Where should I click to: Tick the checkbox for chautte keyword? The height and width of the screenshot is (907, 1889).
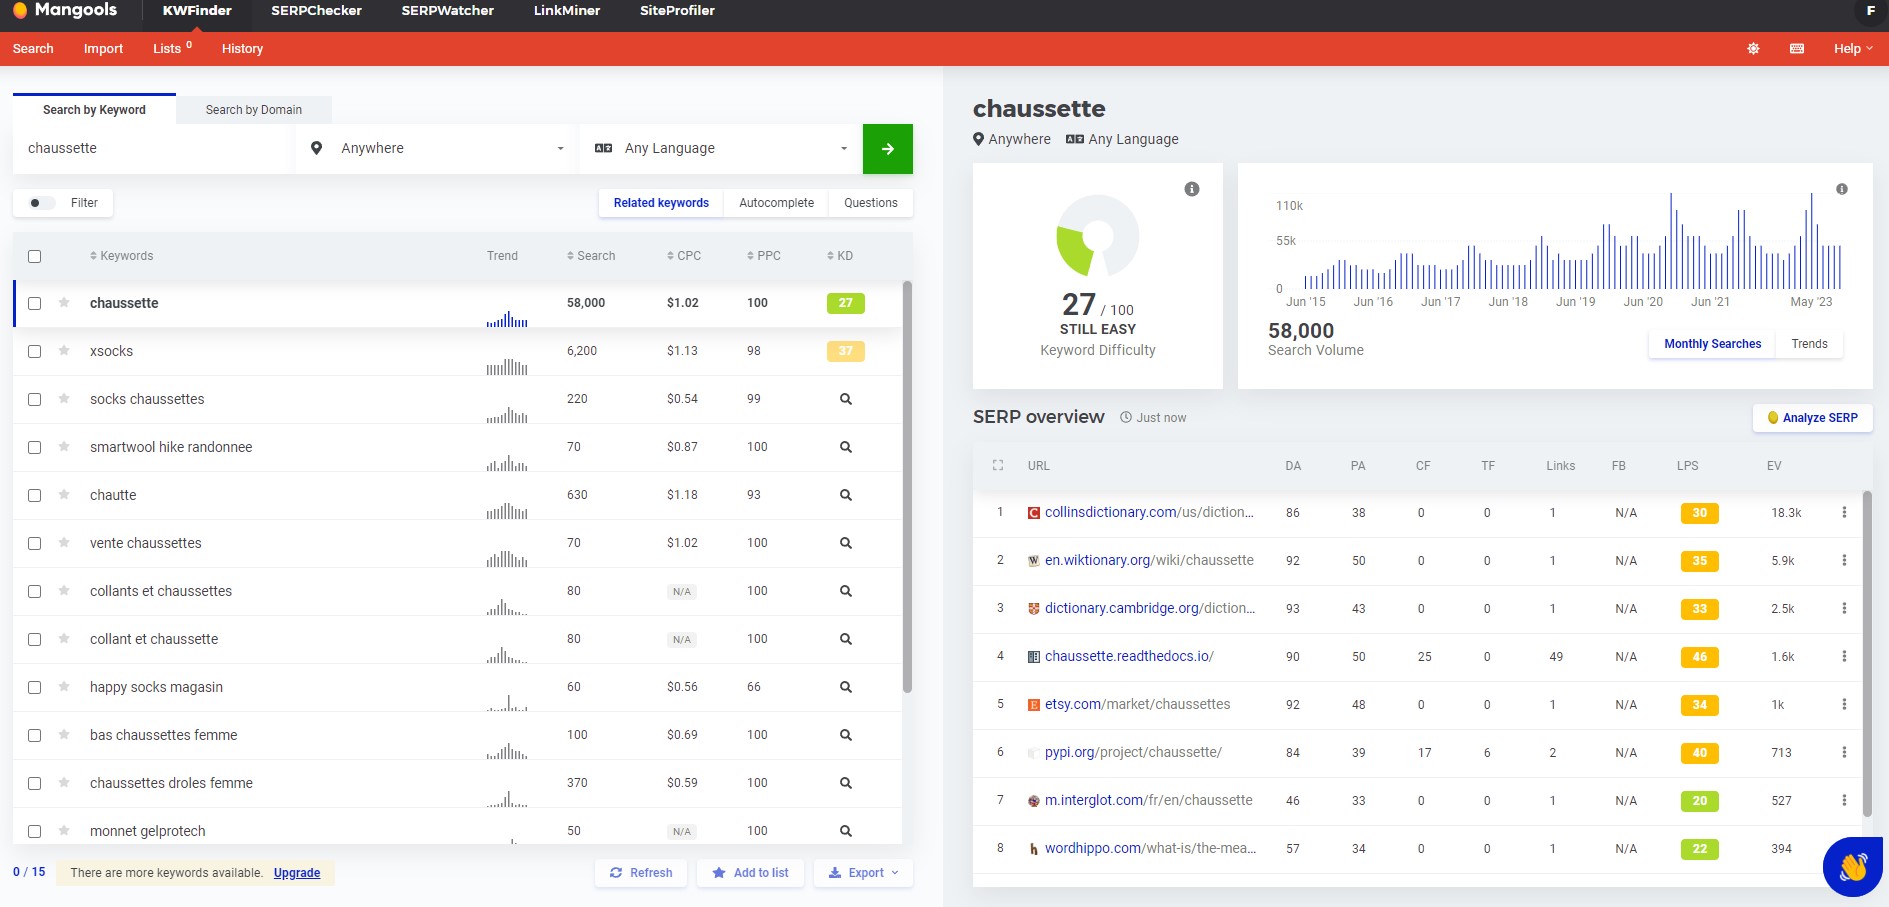point(35,495)
